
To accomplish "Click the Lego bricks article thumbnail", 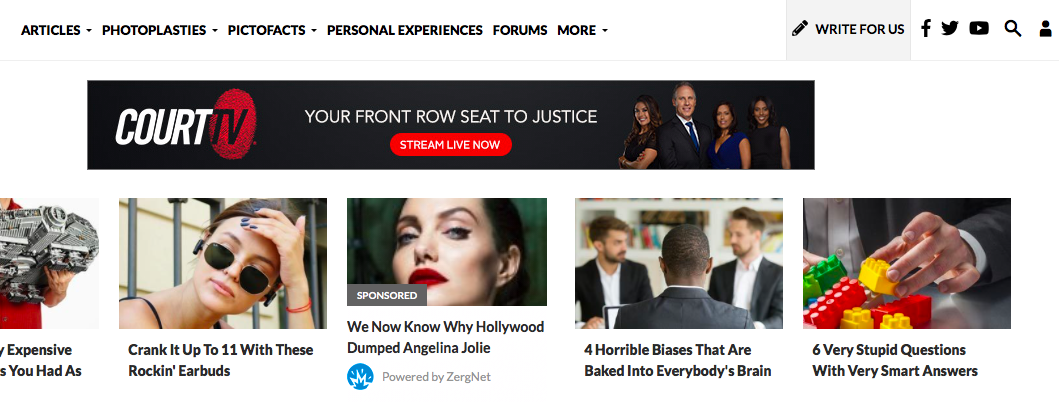I will [x=906, y=263].
